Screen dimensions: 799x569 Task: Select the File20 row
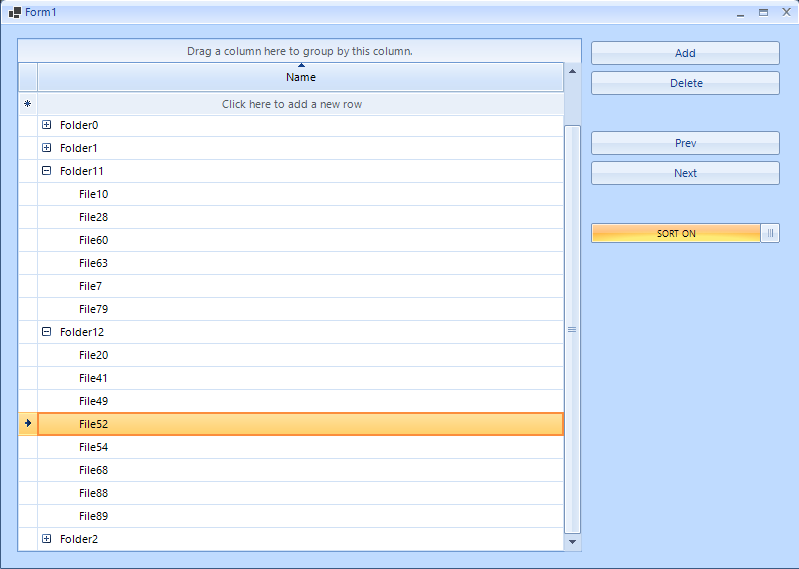pos(94,355)
